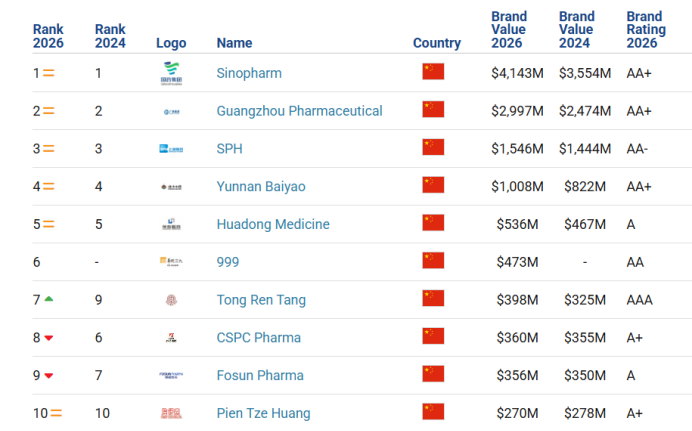Viewport: 692px width, 431px height.
Task: Sort by Brand Value 2026 header
Action: point(509,30)
